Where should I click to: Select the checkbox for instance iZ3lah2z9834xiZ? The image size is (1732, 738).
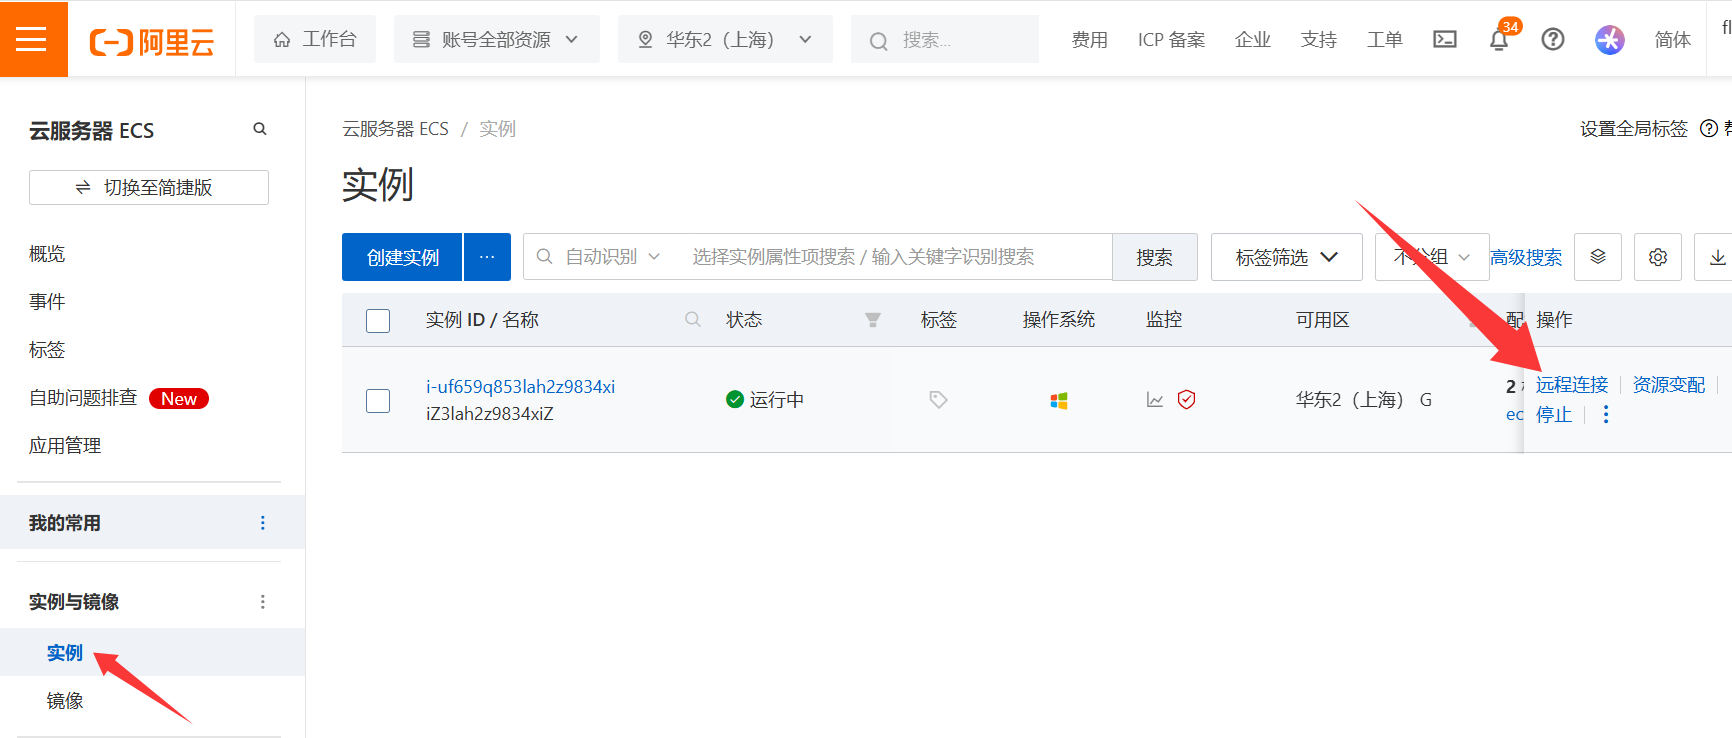pyautogui.click(x=378, y=401)
